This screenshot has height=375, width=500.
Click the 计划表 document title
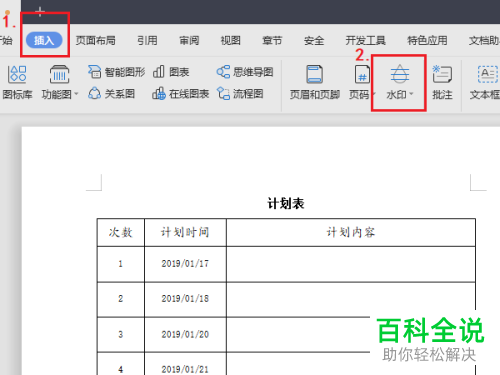point(286,203)
